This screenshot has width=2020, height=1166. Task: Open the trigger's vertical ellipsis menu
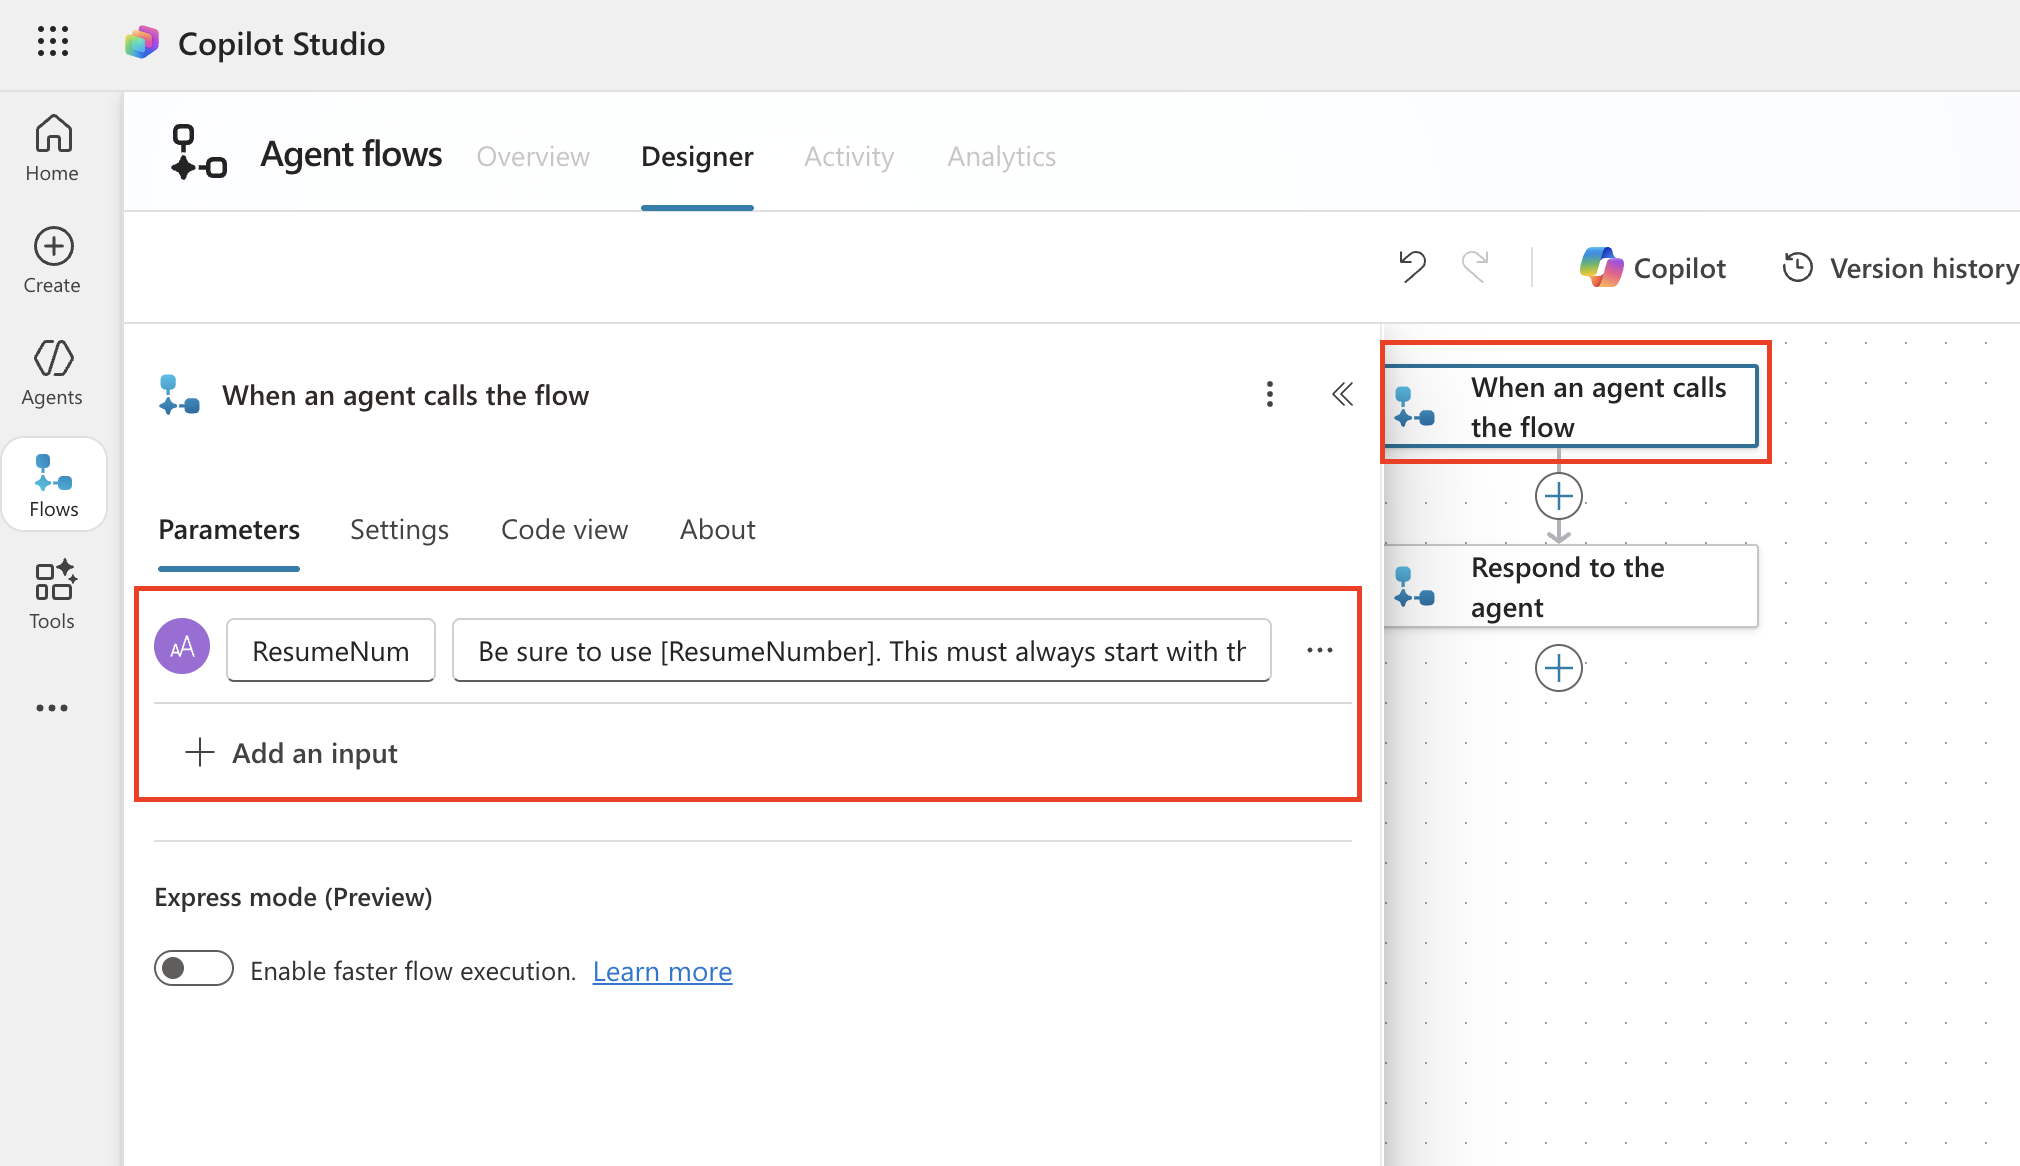[x=1269, y=394]
